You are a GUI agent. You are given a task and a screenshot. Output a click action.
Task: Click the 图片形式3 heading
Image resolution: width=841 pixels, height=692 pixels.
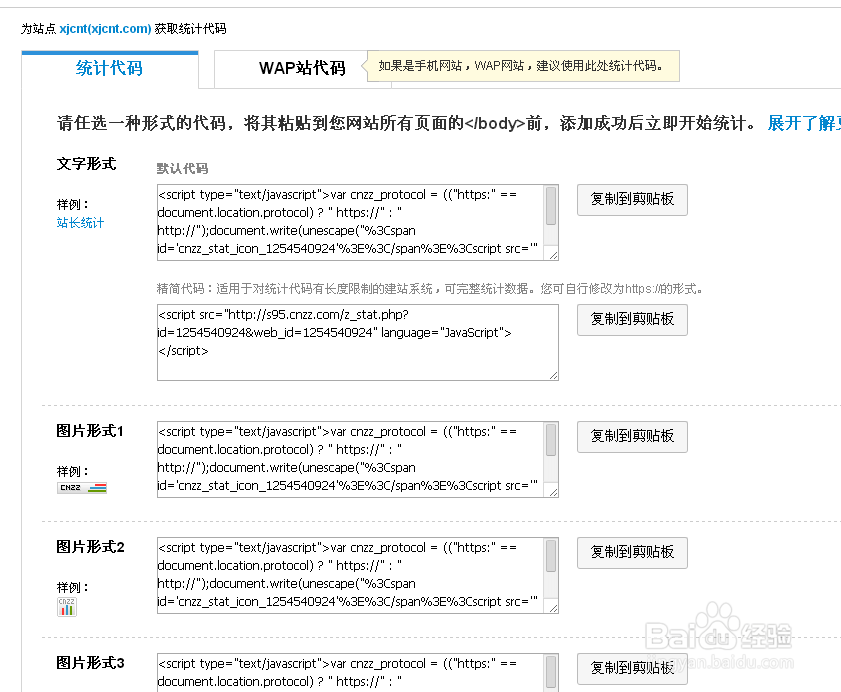[90, 662]
